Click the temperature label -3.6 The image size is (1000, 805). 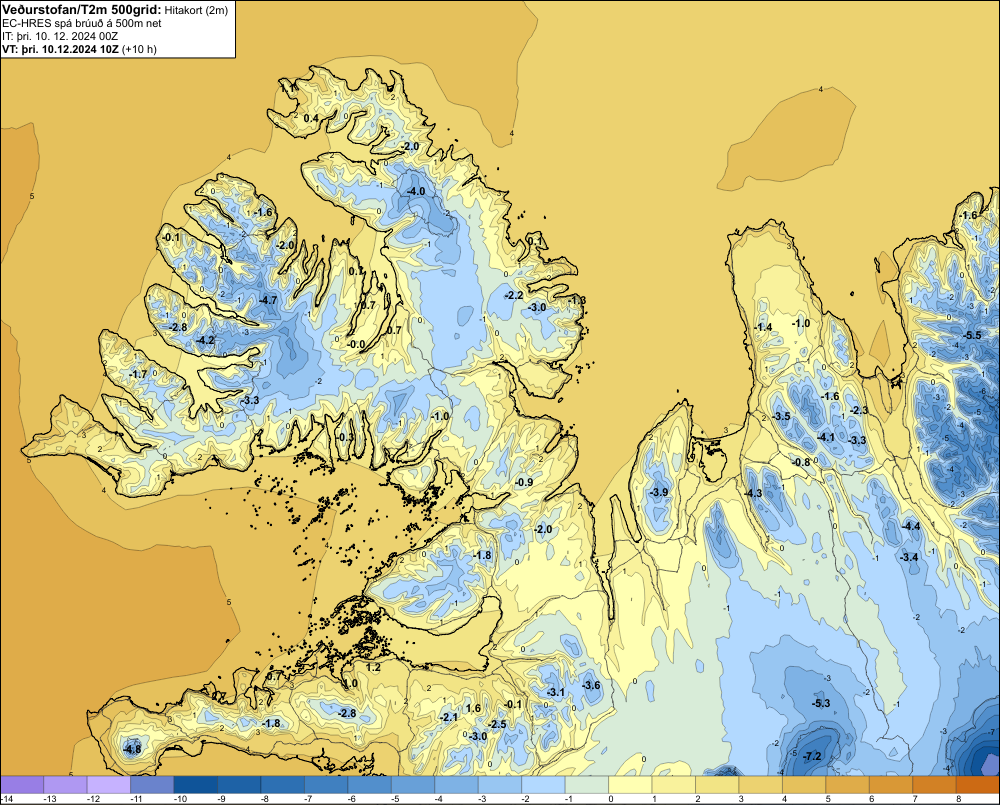591,684
